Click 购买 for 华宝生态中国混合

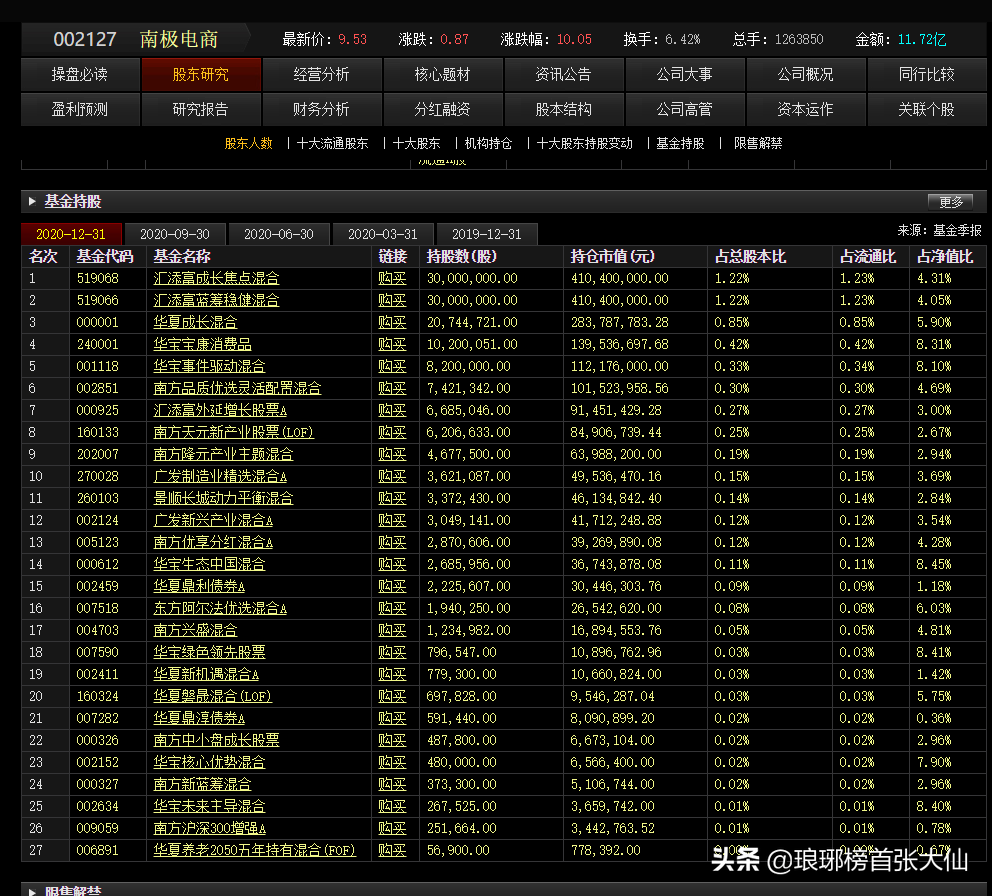[x=392, y=564]
